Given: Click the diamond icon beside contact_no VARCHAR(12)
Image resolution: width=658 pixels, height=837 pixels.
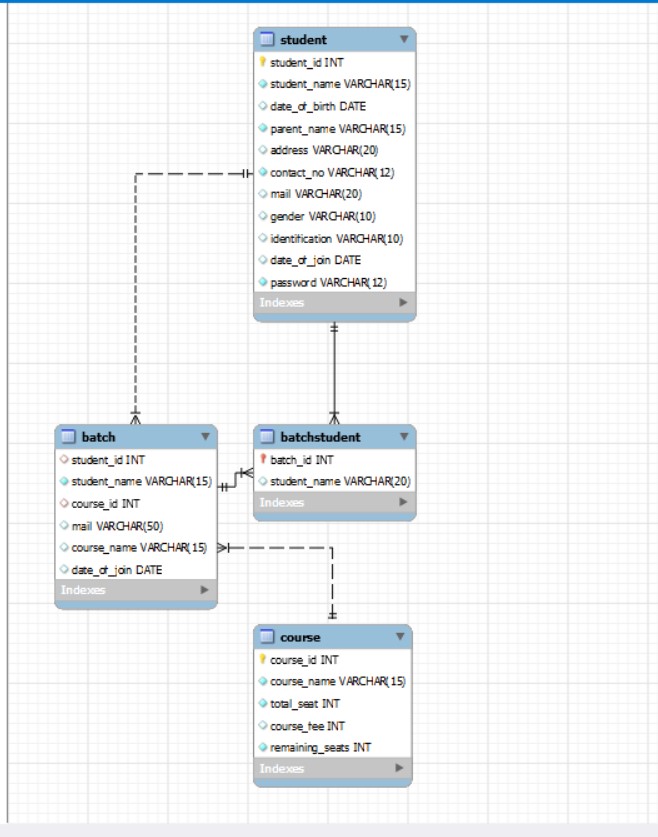Looking at the screenshot, I should pos(263,172).
